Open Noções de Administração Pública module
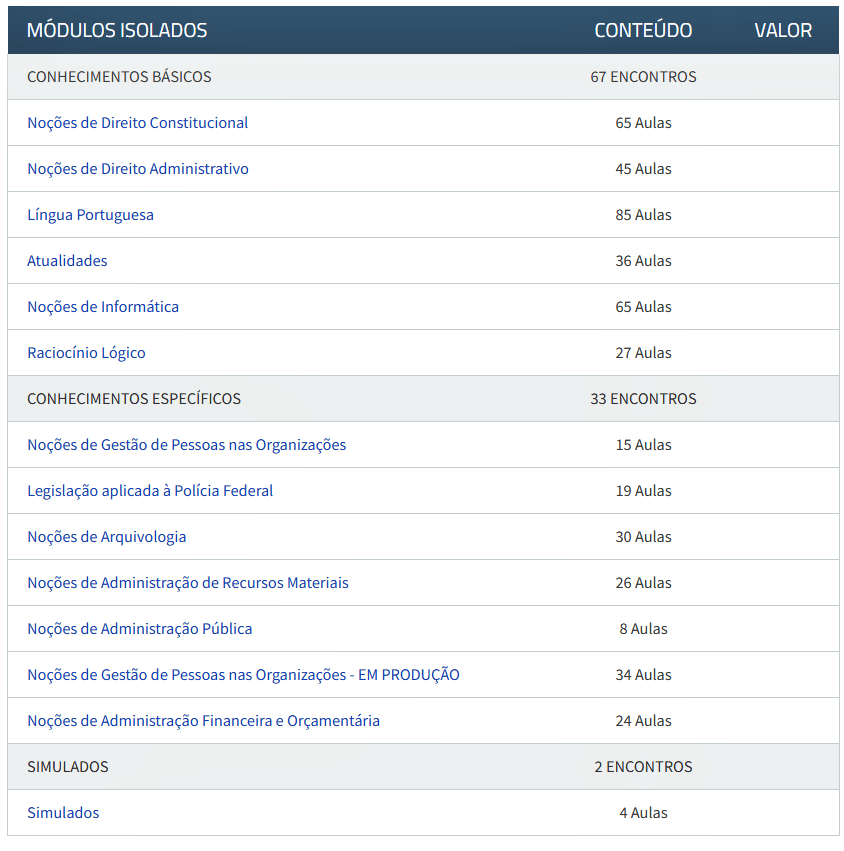The height and width of the screenshot is (851, 844). [139, 629]
